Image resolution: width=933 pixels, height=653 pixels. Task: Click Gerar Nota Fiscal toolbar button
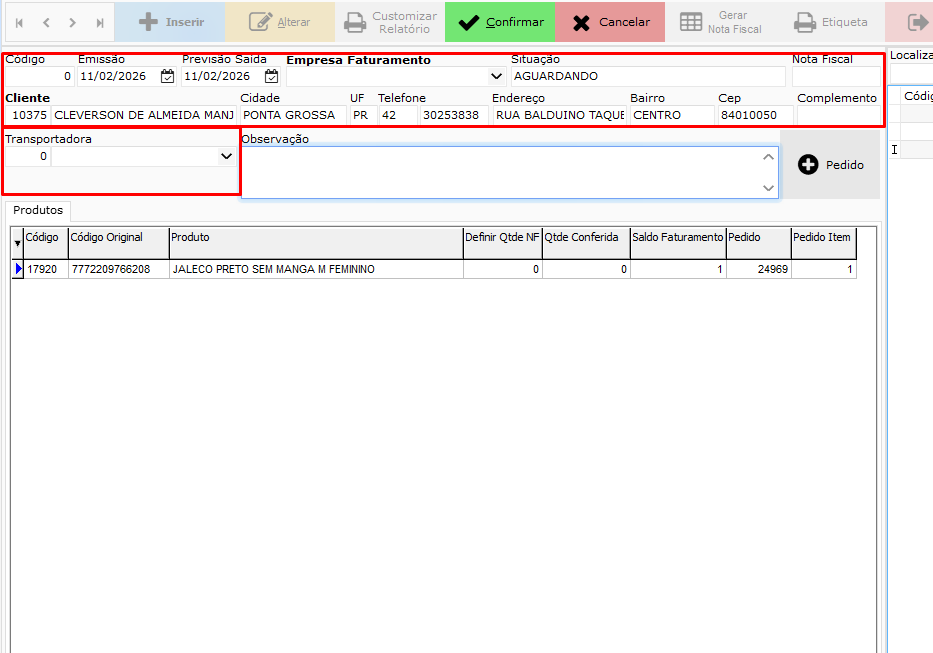(720, 22)
